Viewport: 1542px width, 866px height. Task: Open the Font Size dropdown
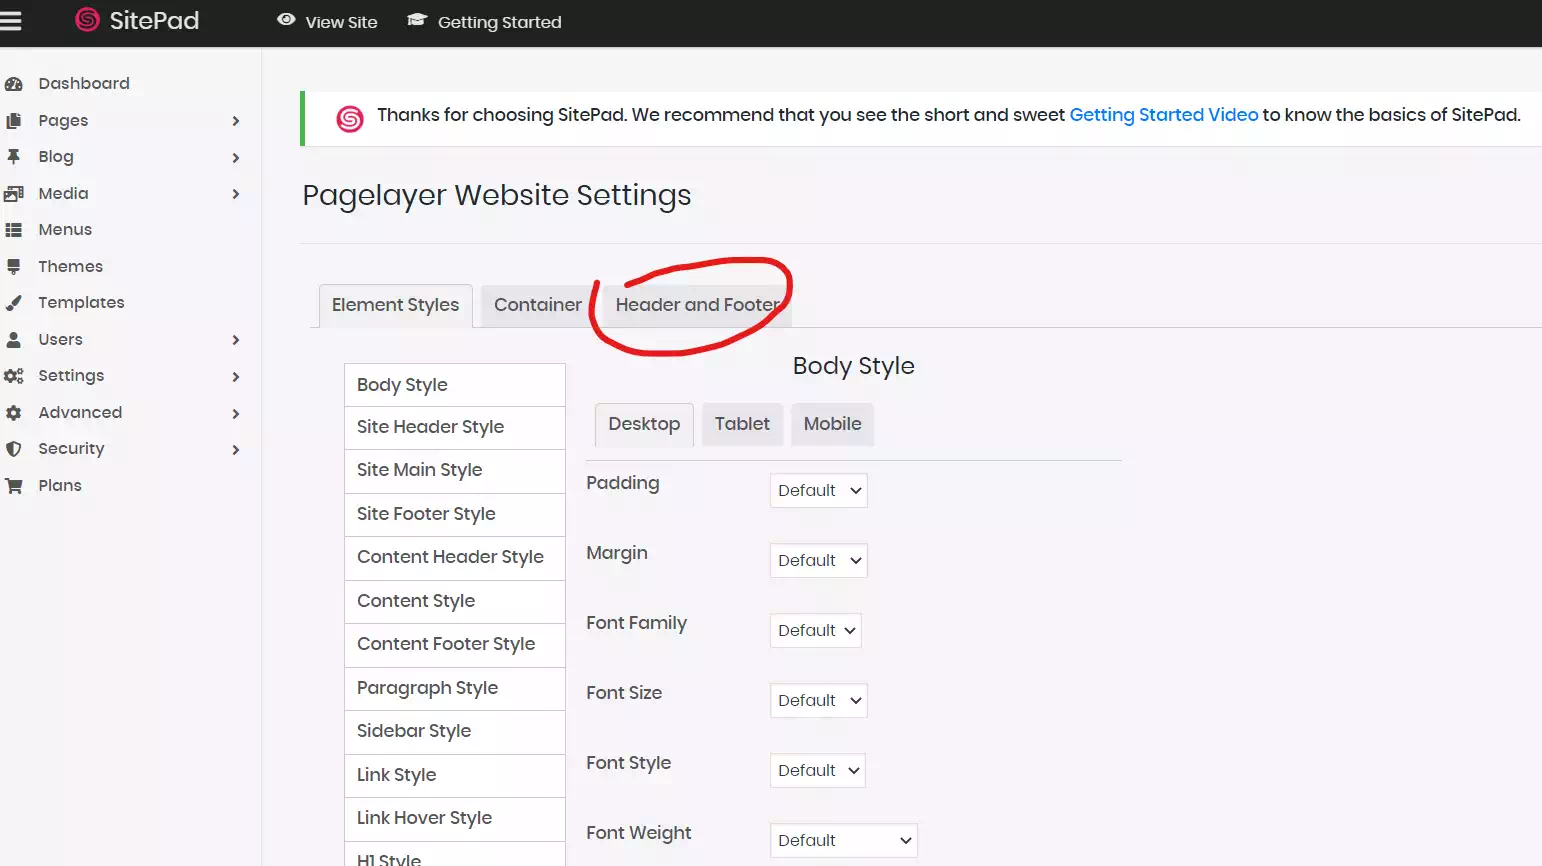pos(819,701)
